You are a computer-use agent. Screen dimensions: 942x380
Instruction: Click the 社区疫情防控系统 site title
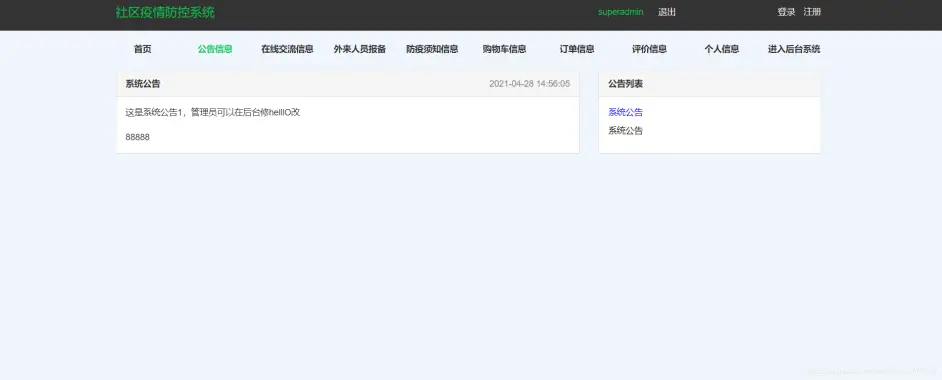coord(165,12)
